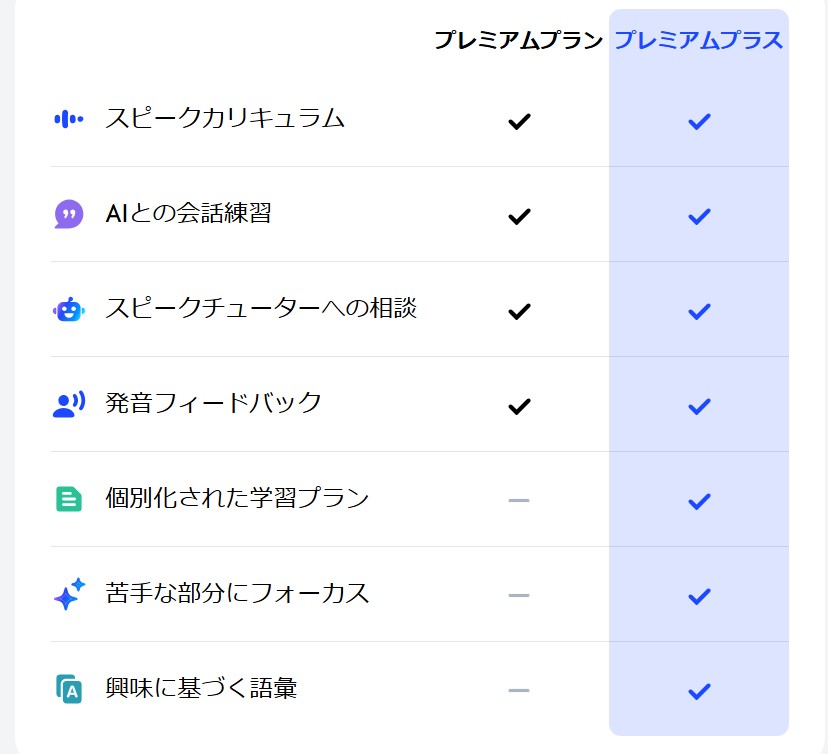This screenshot has width=828, height=754.
Task: Click the Speak curriculum waveform icon
Action: click(69, 119)
